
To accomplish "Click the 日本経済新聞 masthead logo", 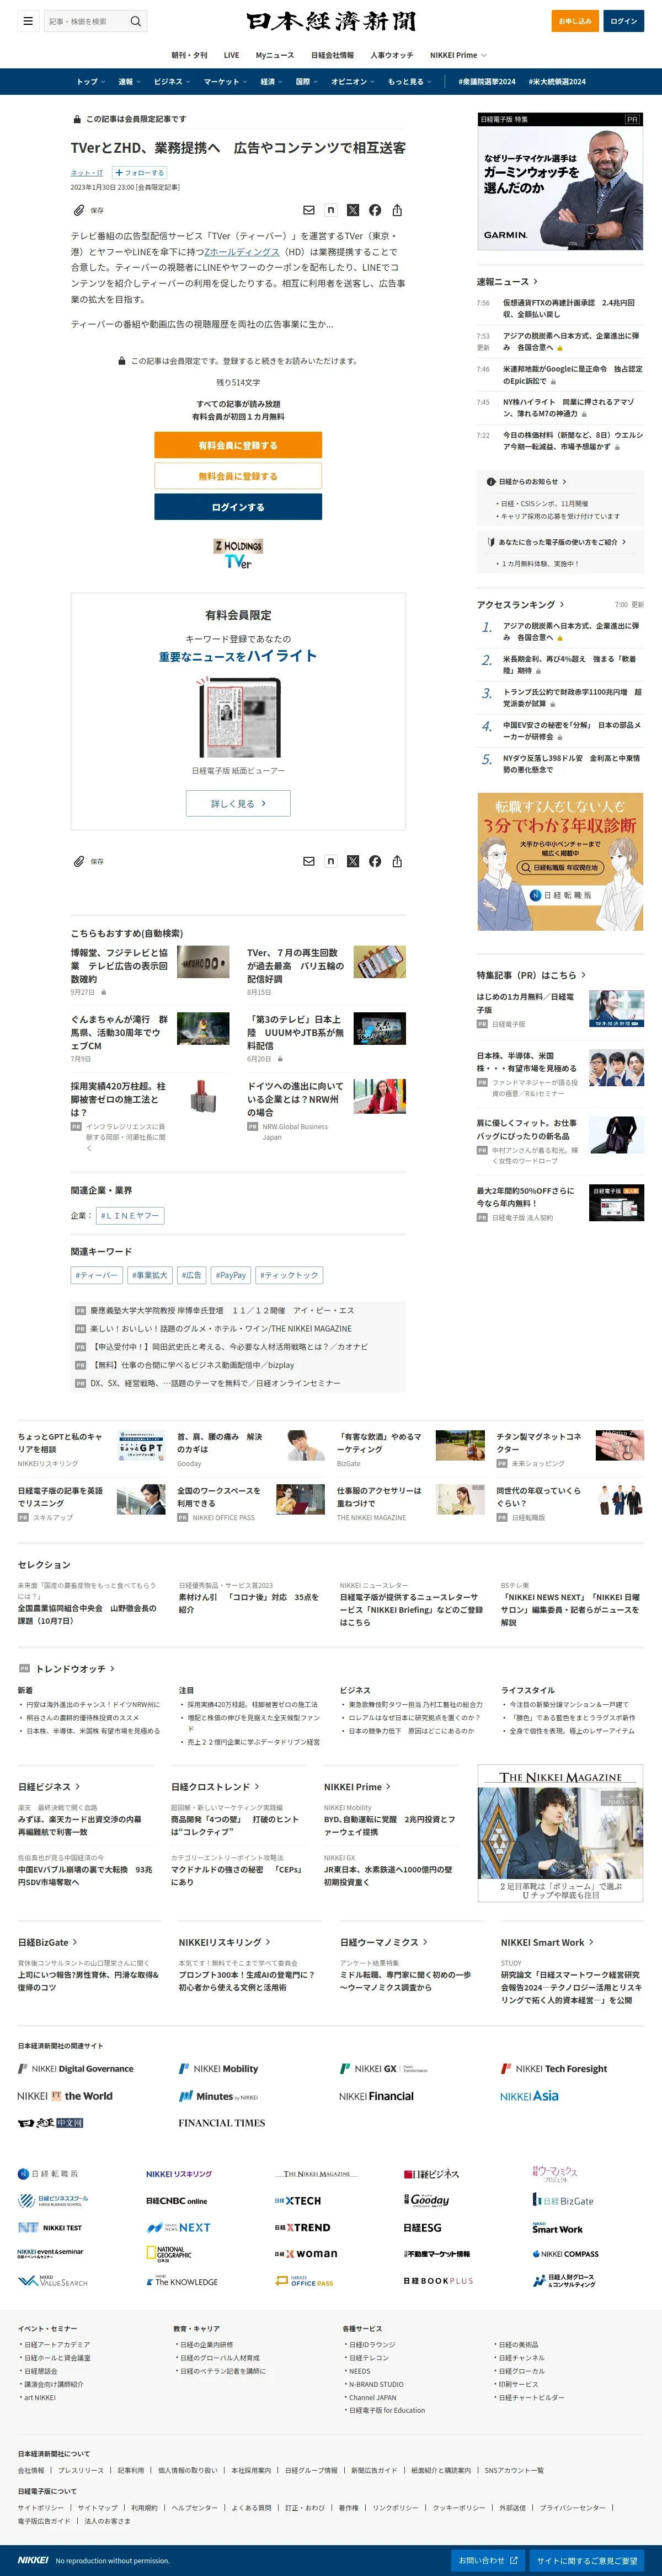I will coord(331,21).
